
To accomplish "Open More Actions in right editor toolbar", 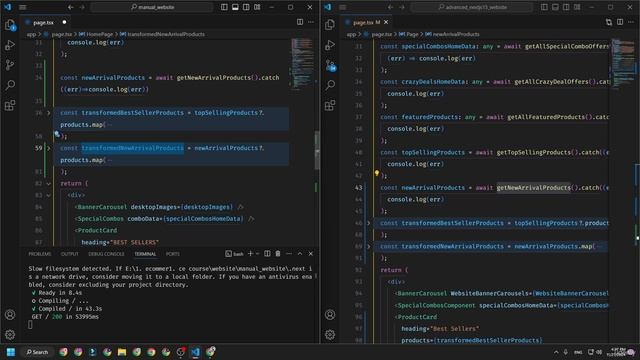I will [631, 22].
